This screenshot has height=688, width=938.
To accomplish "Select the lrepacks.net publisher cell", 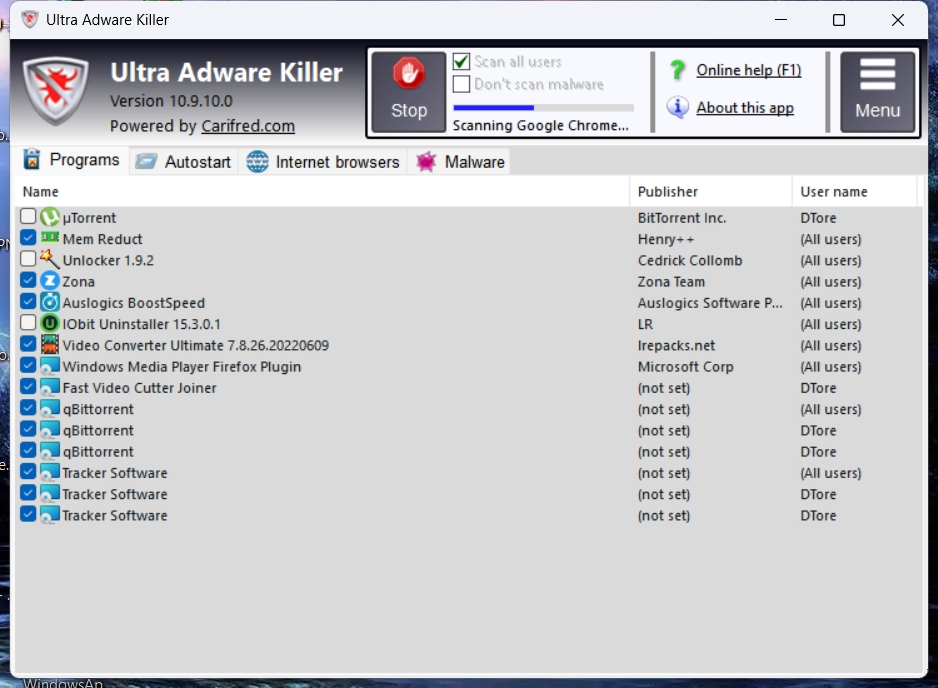I will click(677, 345).
